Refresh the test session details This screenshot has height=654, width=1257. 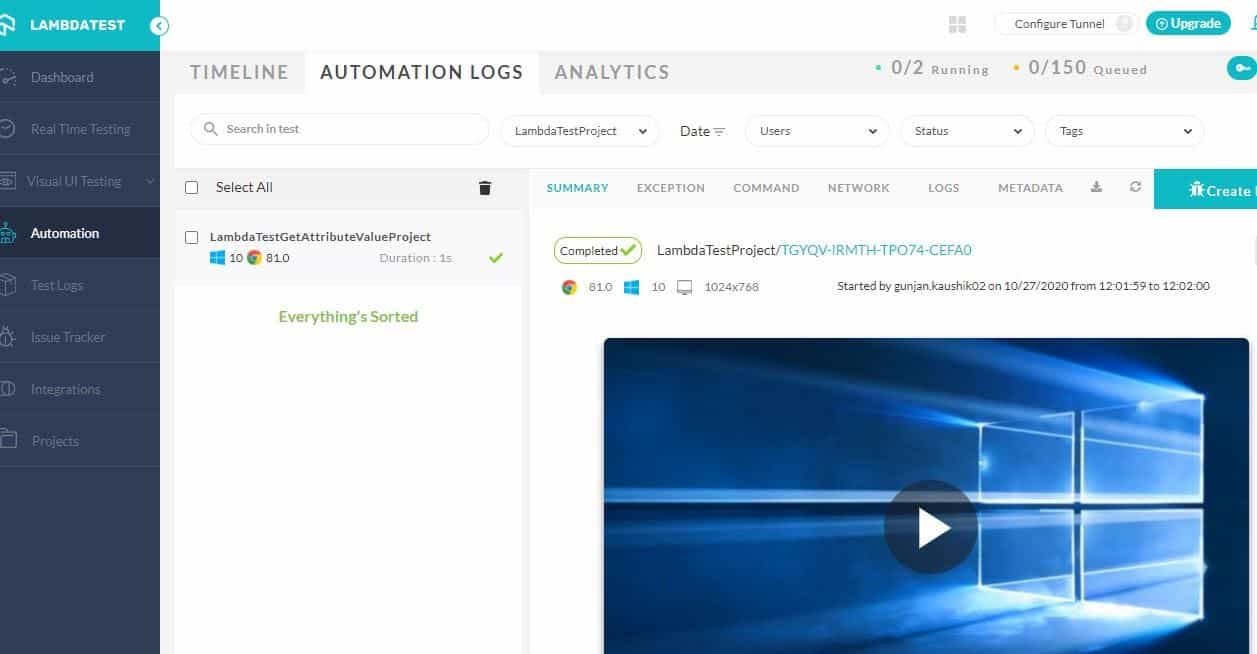(1136, 187)
